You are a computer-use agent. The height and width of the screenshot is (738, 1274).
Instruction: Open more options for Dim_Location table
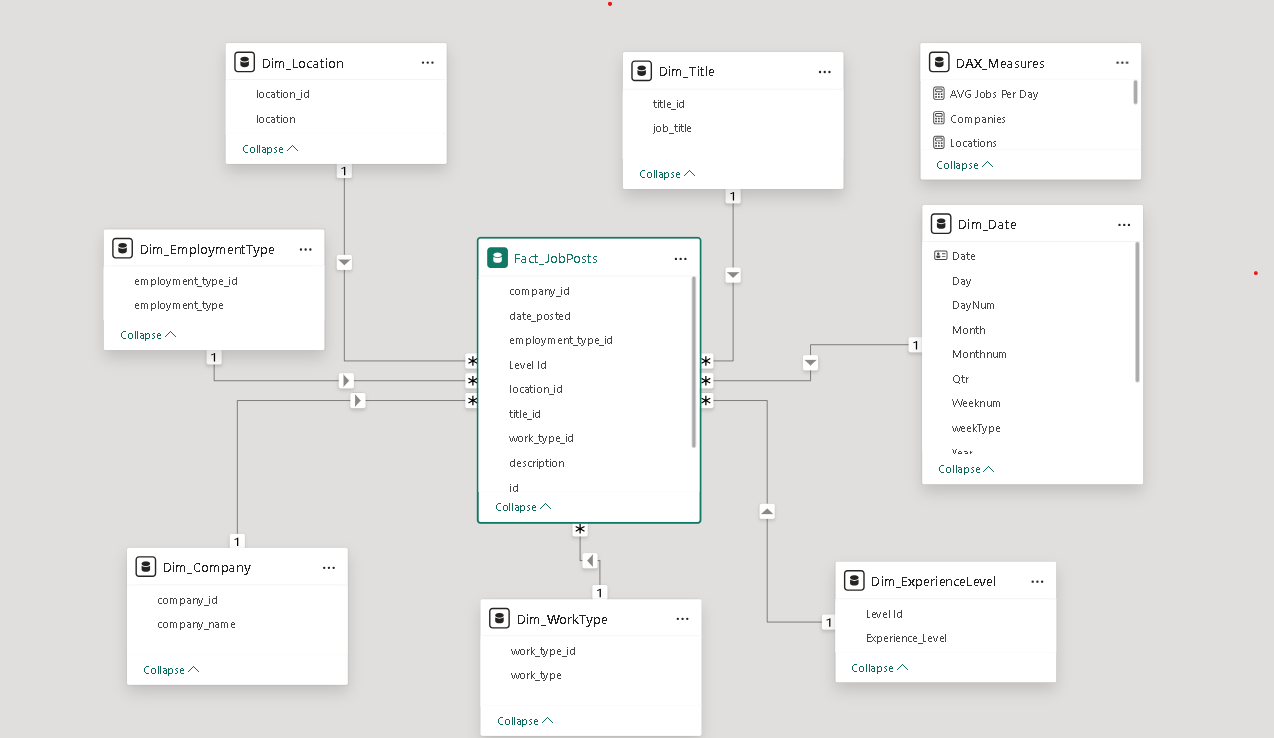(428, 62)
